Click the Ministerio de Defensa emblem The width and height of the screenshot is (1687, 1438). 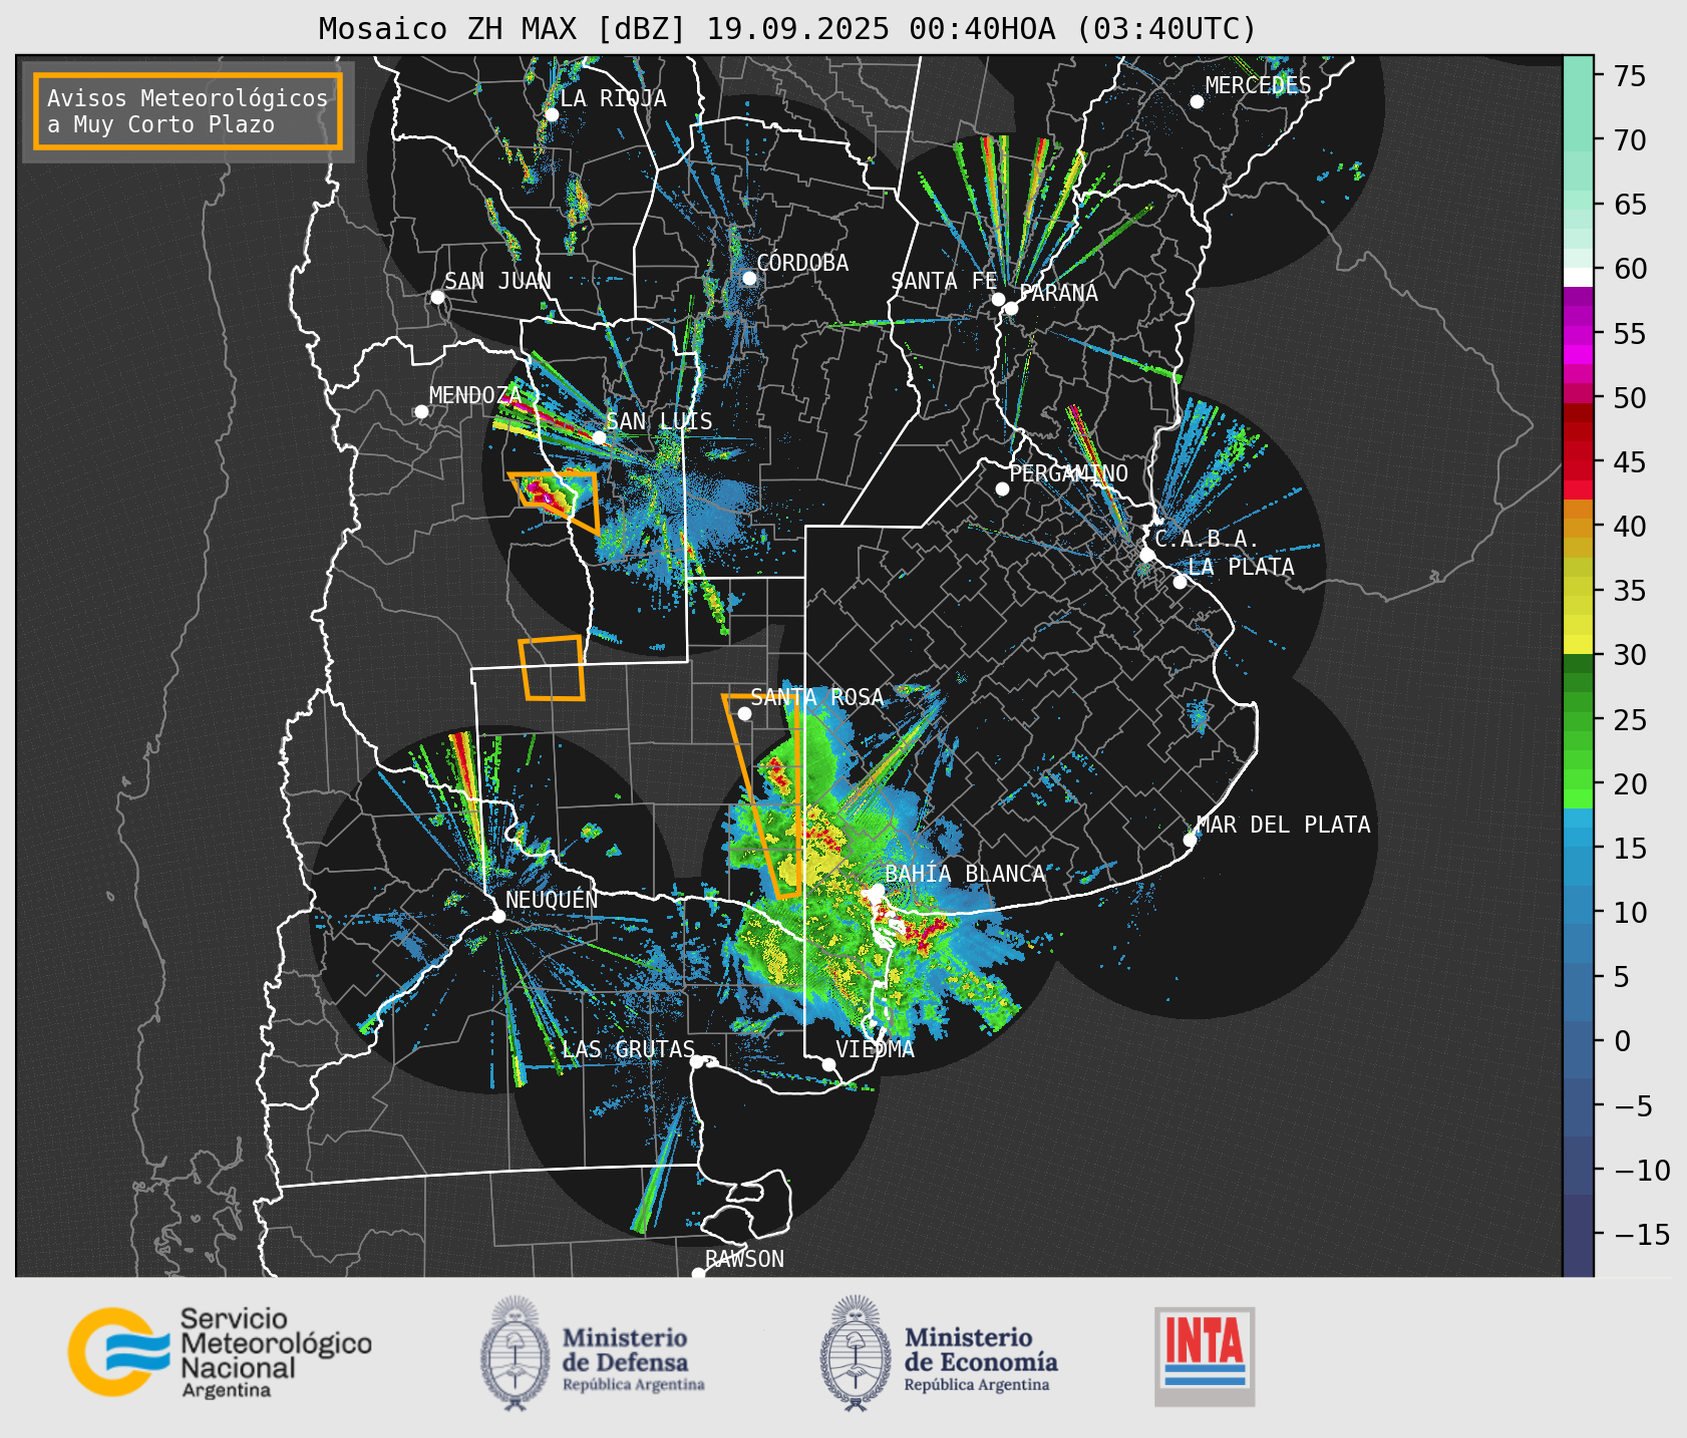tap(515, 1353)
